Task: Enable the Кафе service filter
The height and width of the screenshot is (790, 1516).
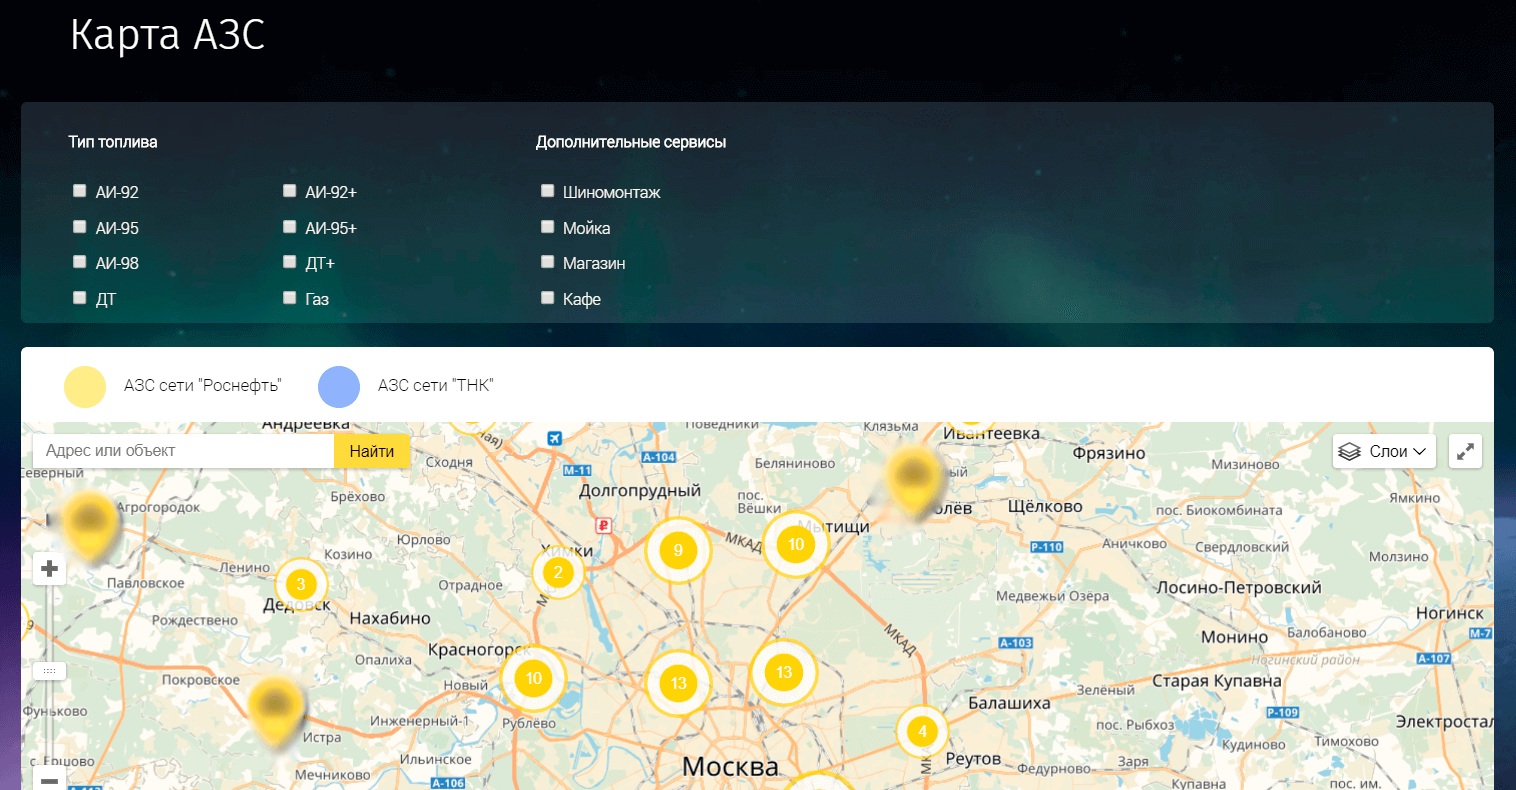Action: (x=548, y=298)
